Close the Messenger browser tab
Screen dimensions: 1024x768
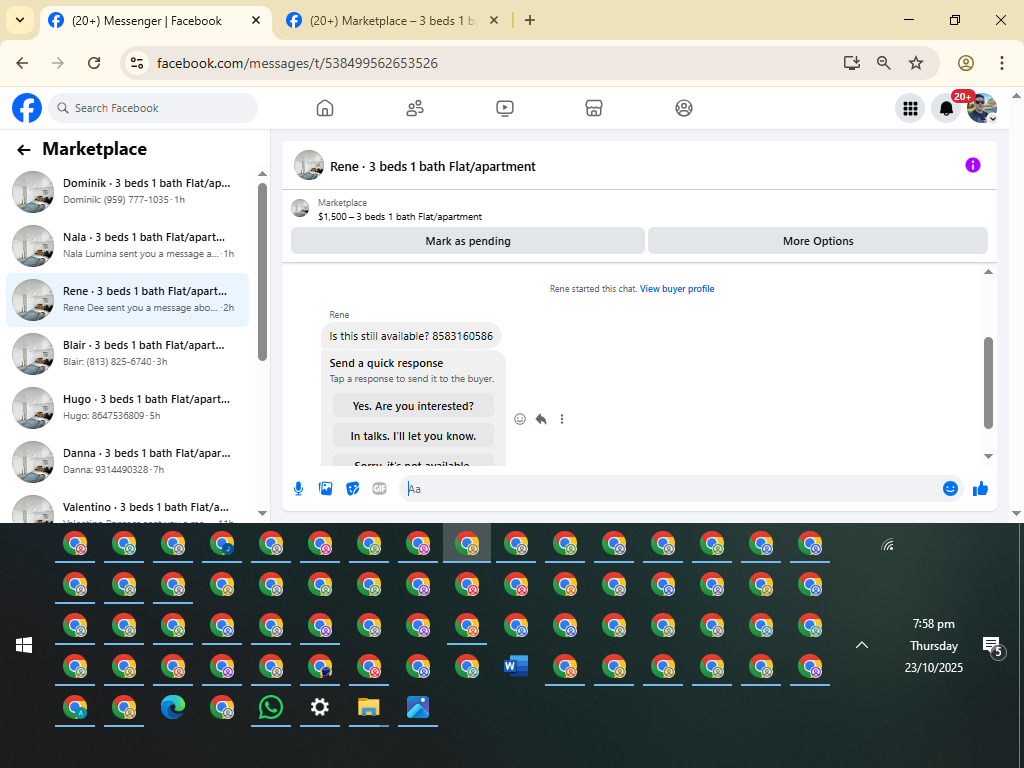[x=256, y=21]
